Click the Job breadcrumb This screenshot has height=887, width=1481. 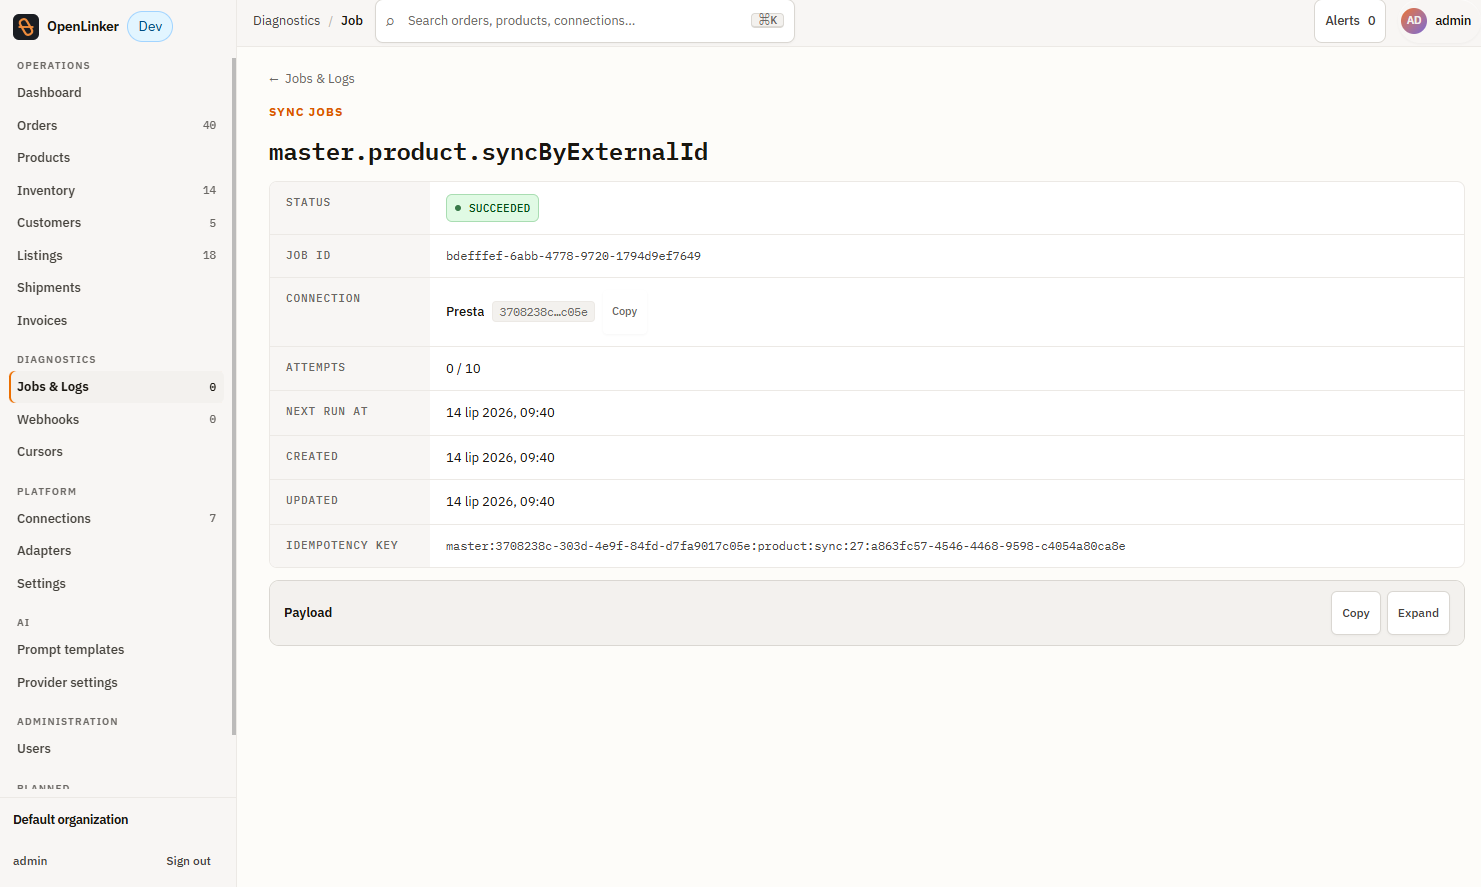pyautogui.click(x=352, y=21)
